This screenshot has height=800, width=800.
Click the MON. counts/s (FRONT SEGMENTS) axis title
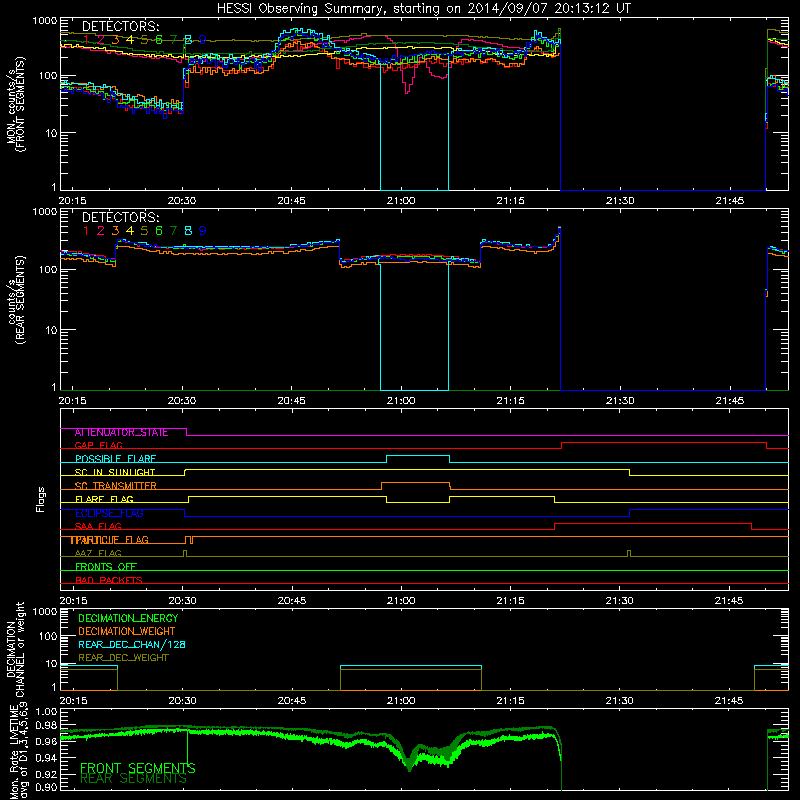15,104
